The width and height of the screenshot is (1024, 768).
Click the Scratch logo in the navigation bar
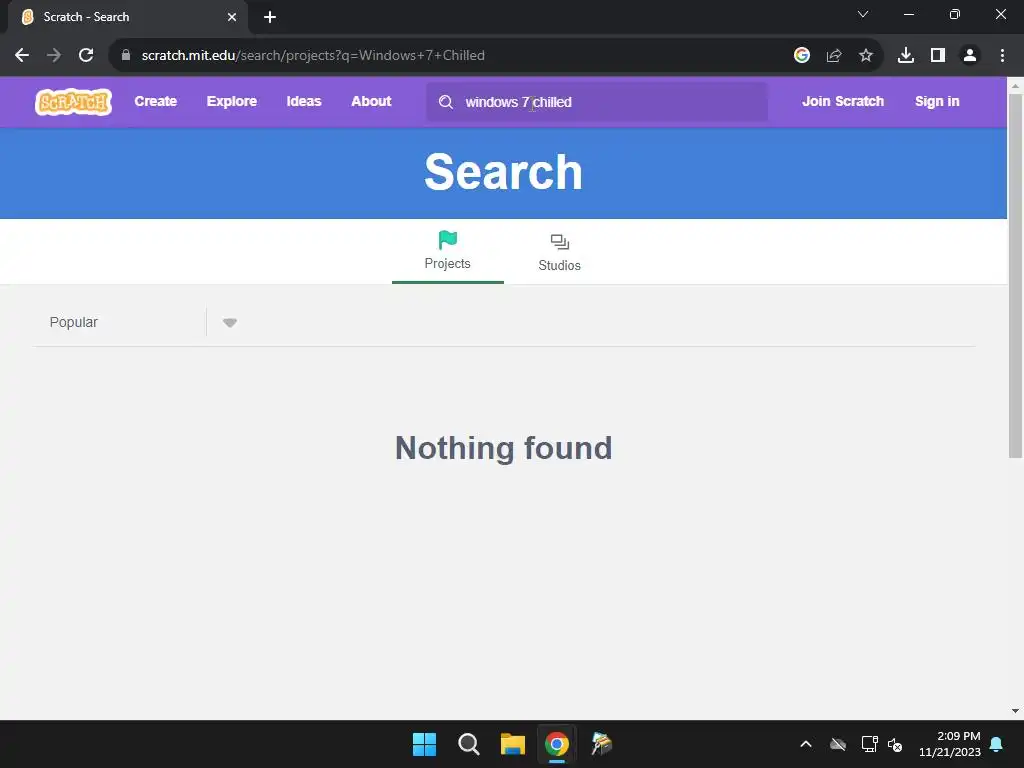pyautogui.click(x=73, y=102)
